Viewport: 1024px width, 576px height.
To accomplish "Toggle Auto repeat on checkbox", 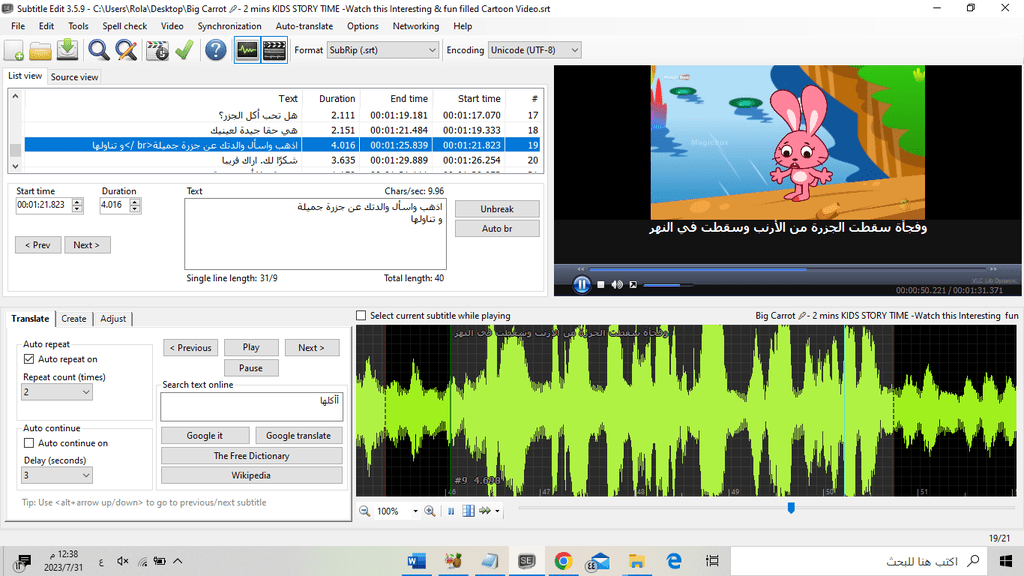I will pyautogui.click(x=29, y=359).
